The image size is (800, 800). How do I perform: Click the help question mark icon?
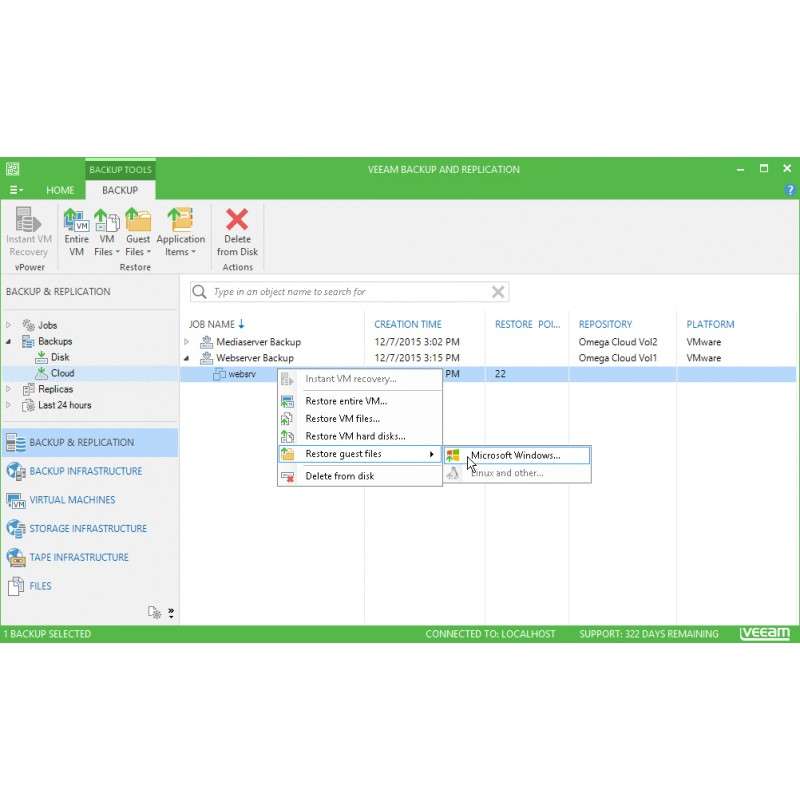(x=790, y=190)
